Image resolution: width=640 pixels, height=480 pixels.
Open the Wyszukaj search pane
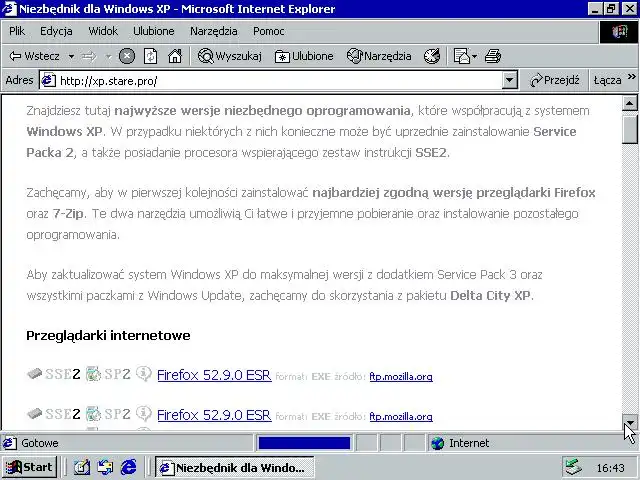pyautogui.click(x=229, y=56)
